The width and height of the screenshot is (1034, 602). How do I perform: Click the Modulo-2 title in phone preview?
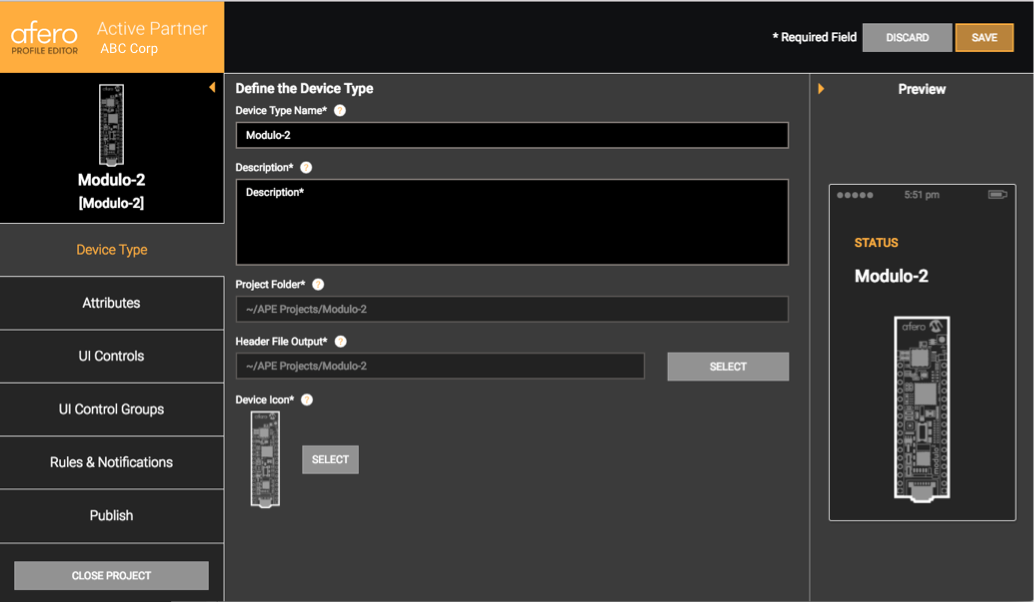click(892, 276)
